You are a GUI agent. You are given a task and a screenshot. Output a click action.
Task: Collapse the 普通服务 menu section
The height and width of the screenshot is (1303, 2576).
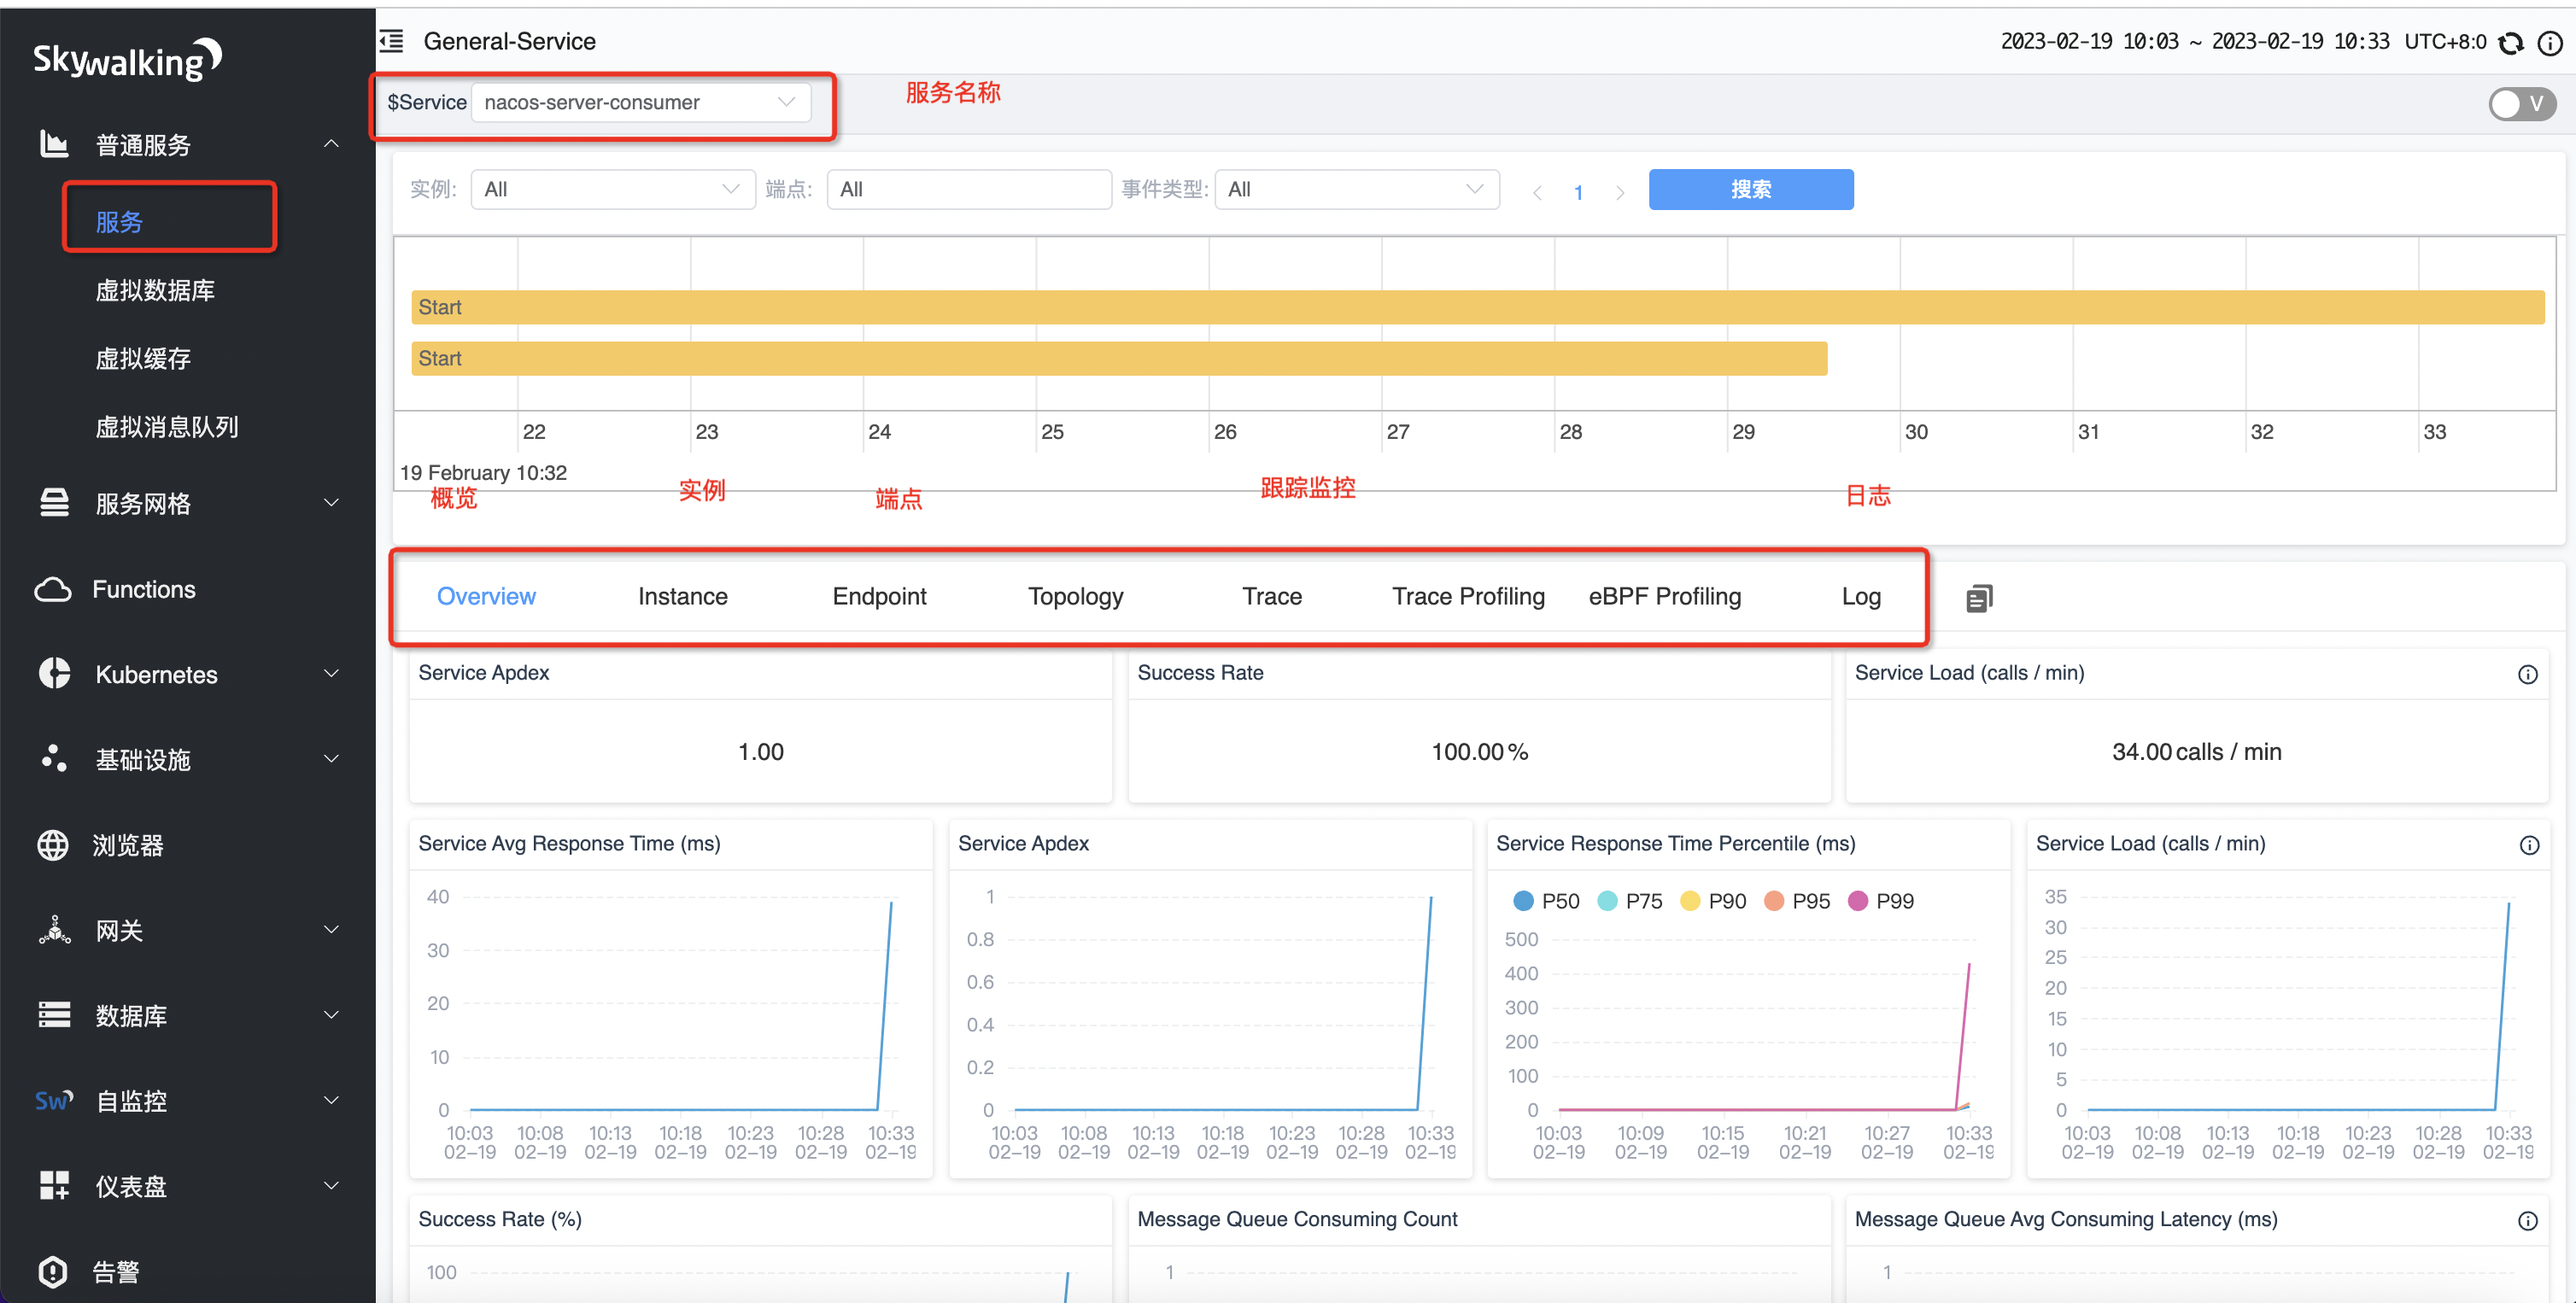tap(332, 145)
